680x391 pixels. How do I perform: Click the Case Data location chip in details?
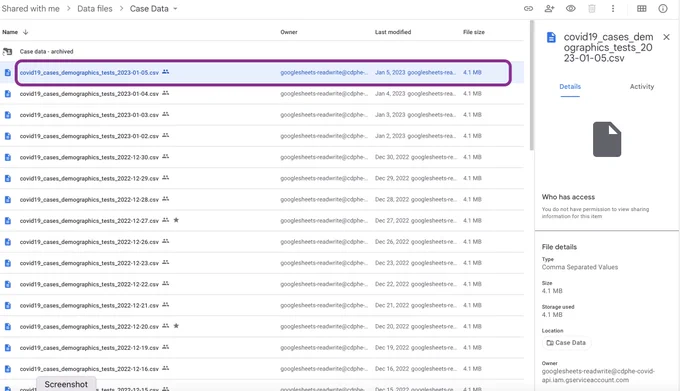pos(566,343)
